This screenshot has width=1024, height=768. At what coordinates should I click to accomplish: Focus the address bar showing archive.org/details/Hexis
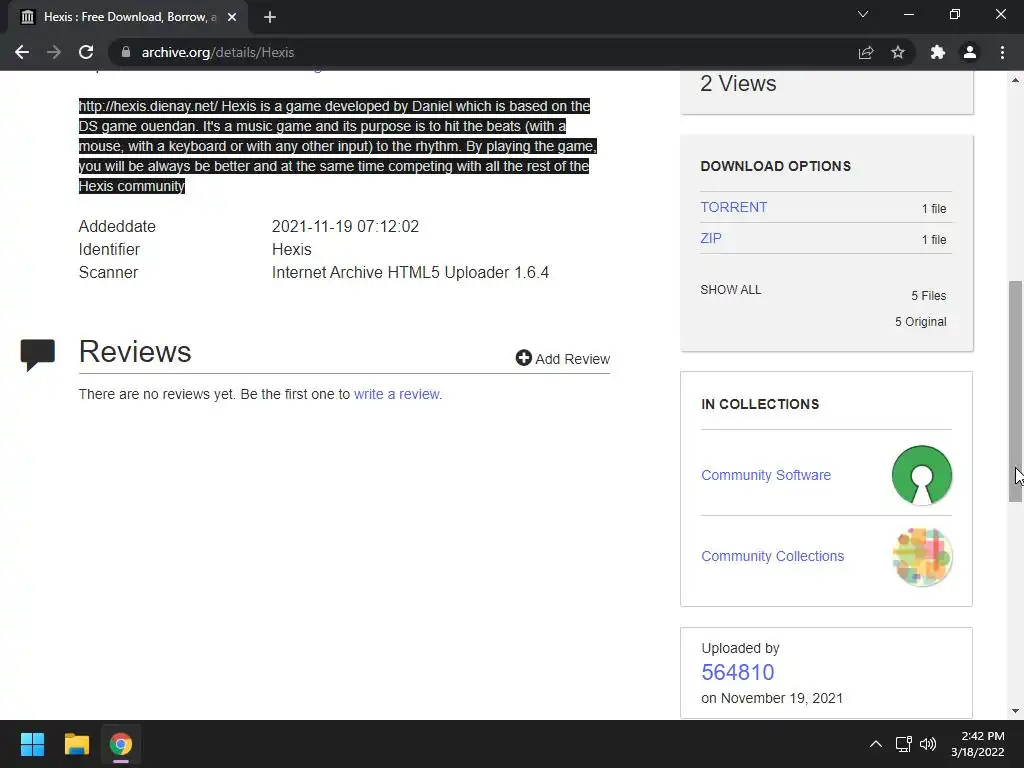[x=483, y=52]
